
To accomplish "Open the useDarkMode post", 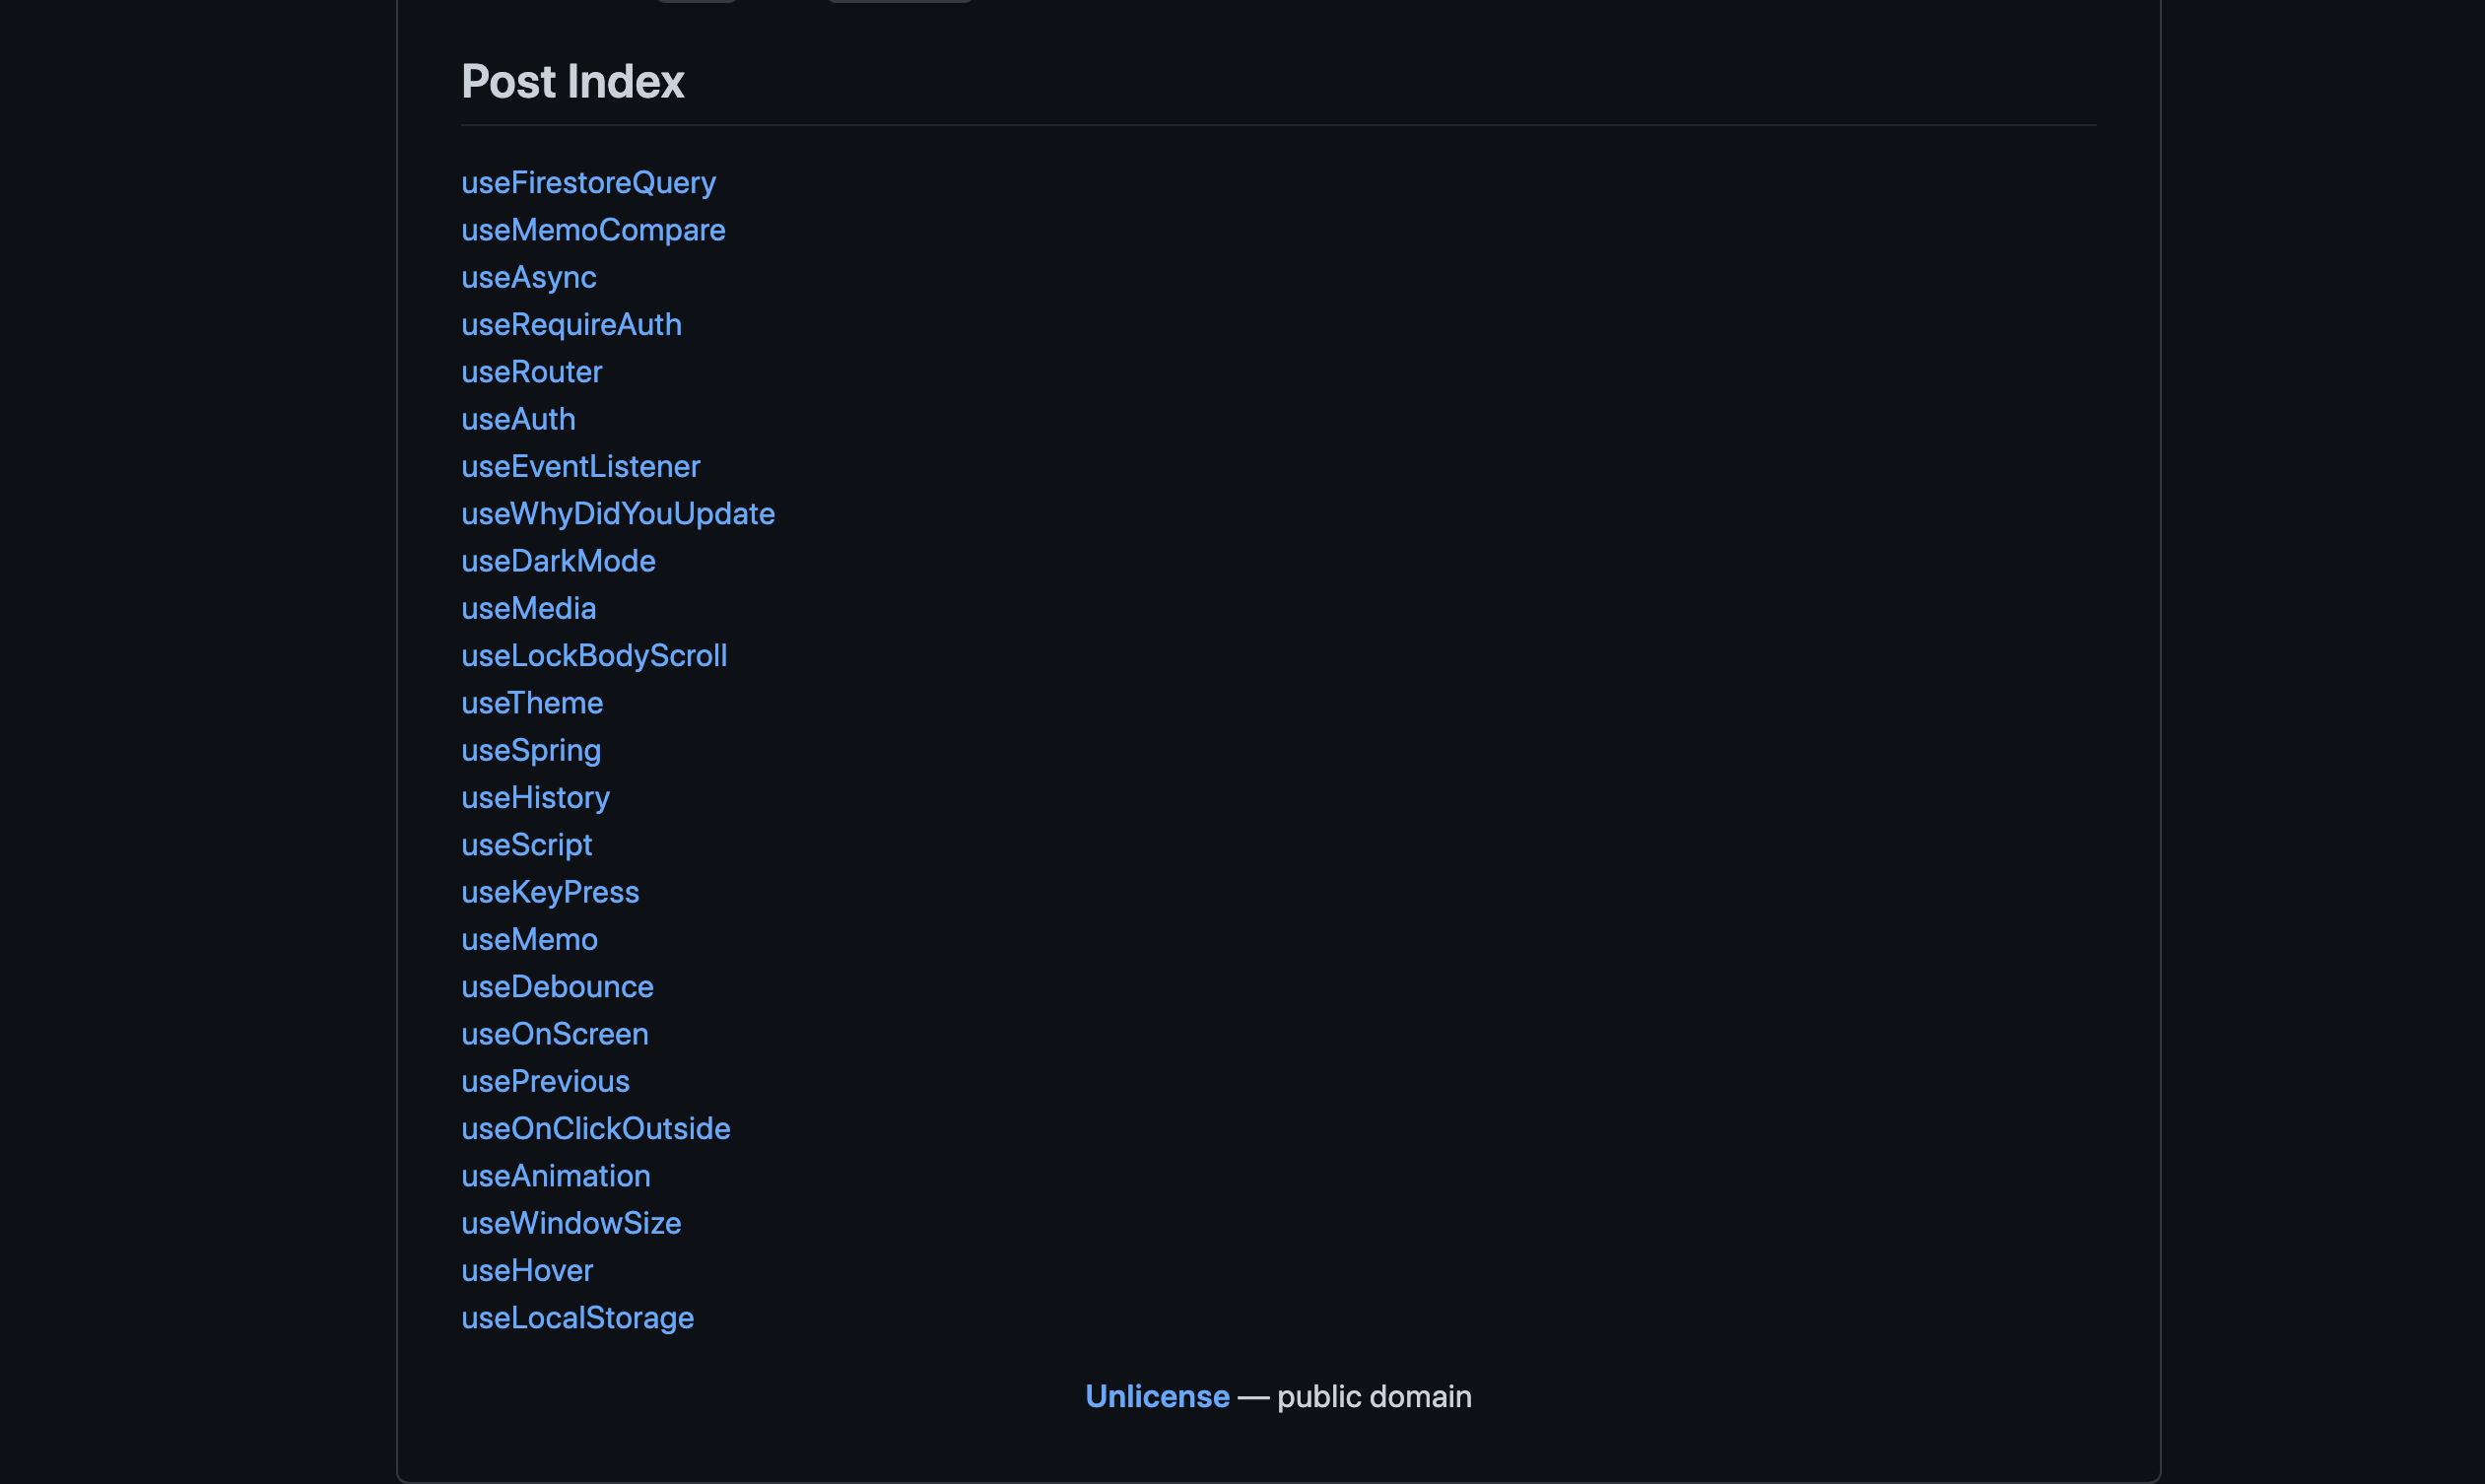I will [558, 561].
